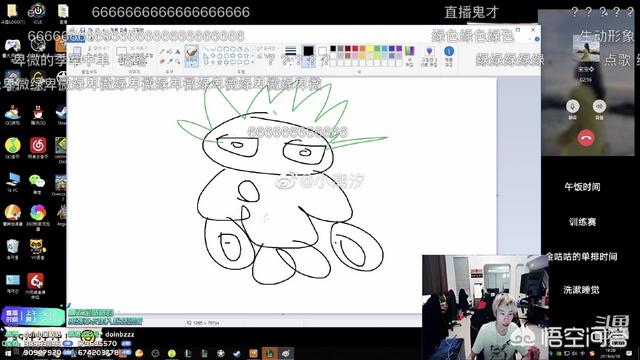Open the Edit colors rainbow icon

(409, 55)
